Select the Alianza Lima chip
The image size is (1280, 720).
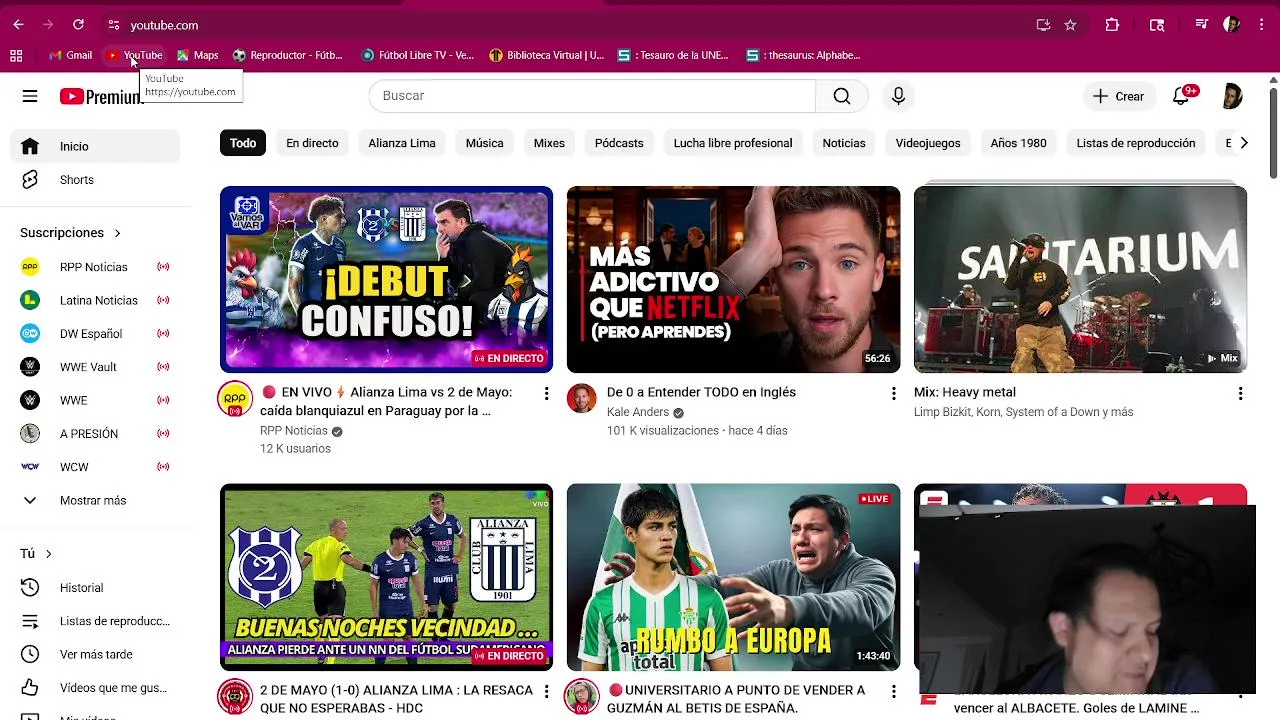pos(402,143)
